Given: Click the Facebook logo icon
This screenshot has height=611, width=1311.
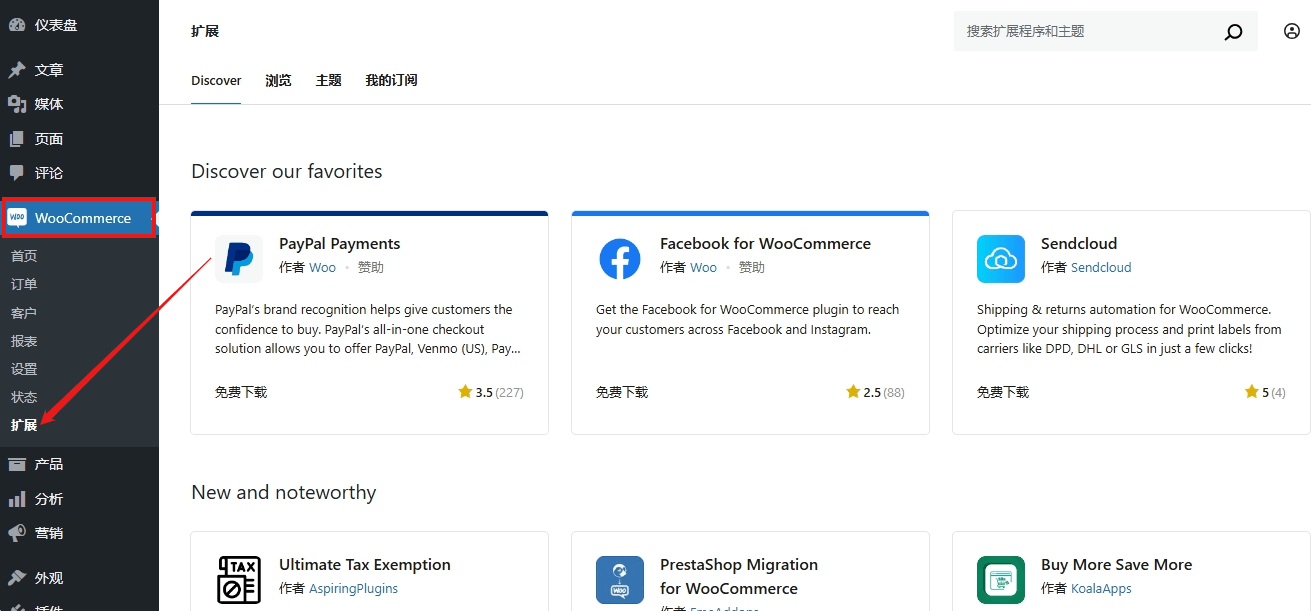Looking at the screenshot, I should [x=620, y=259].
